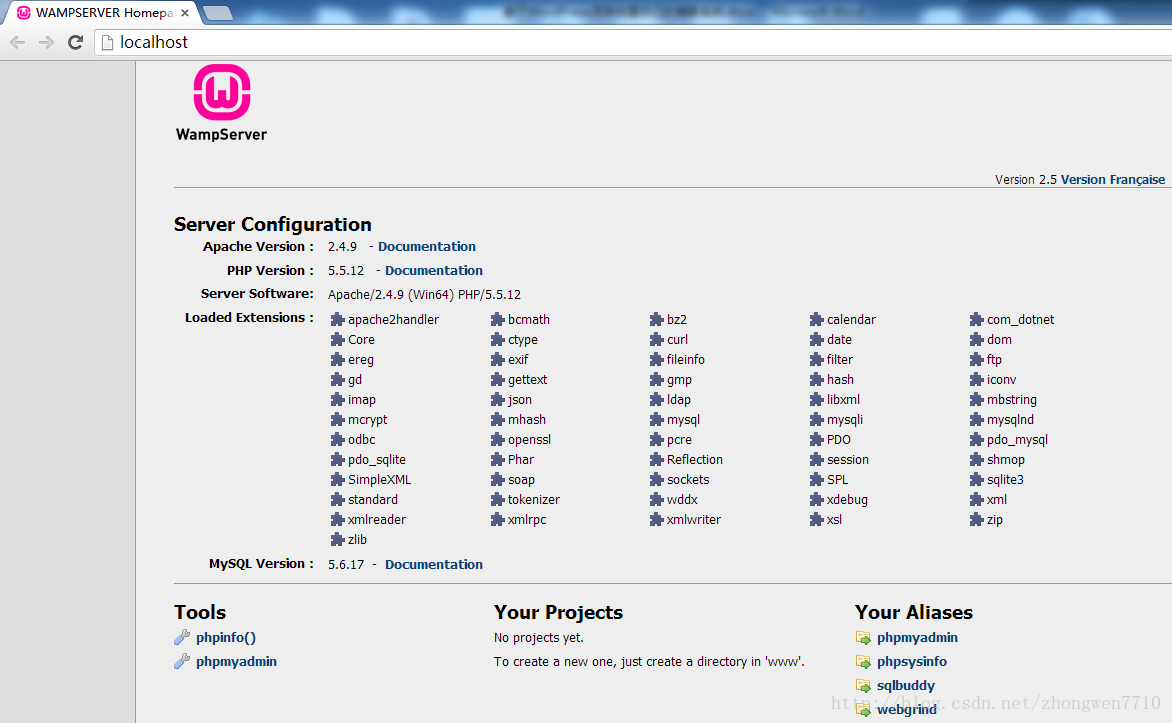
Task: Click the folder icon beside sqlbuddy
Action: point(863,686)
